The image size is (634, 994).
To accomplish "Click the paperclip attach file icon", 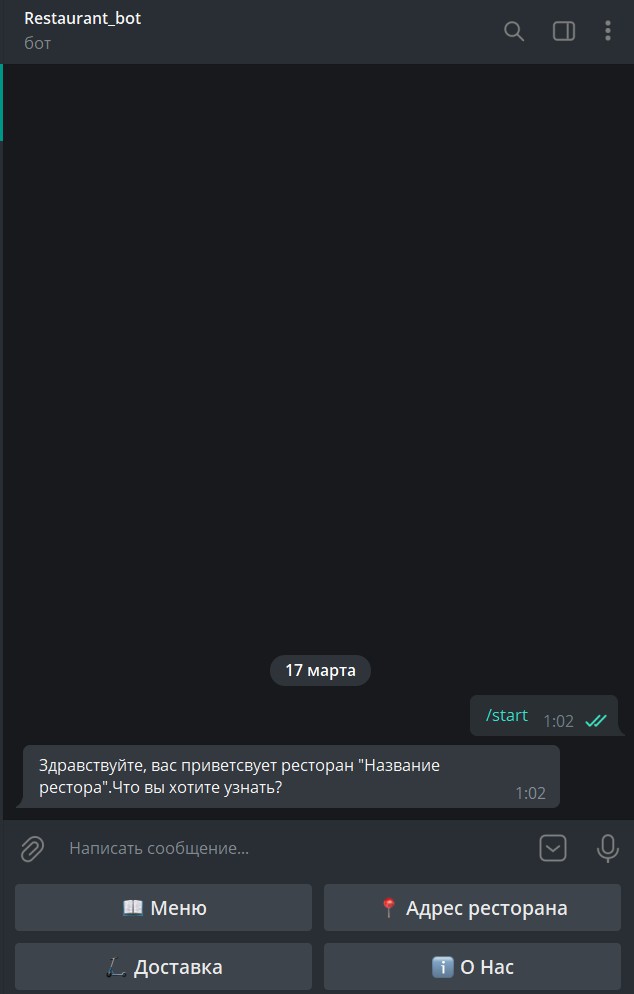I will click(32, 848).
